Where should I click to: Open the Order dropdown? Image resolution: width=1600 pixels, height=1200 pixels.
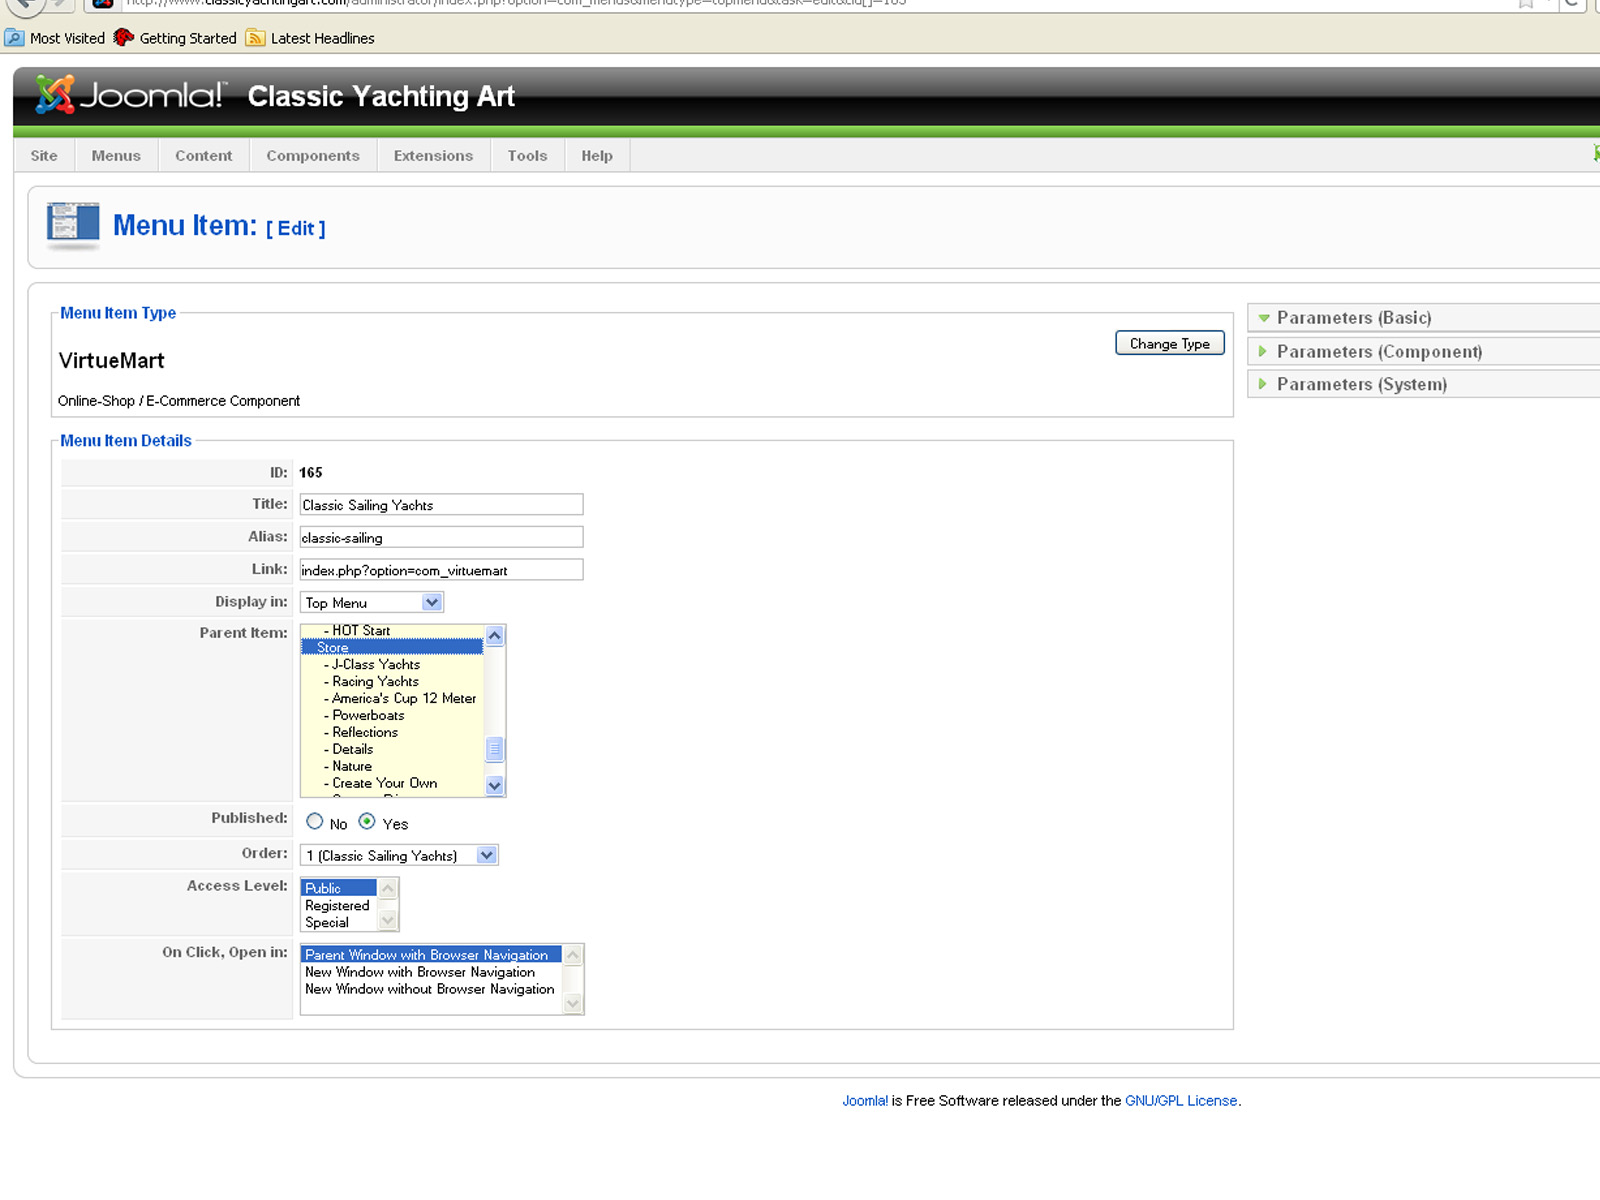(x=399, y=855)
